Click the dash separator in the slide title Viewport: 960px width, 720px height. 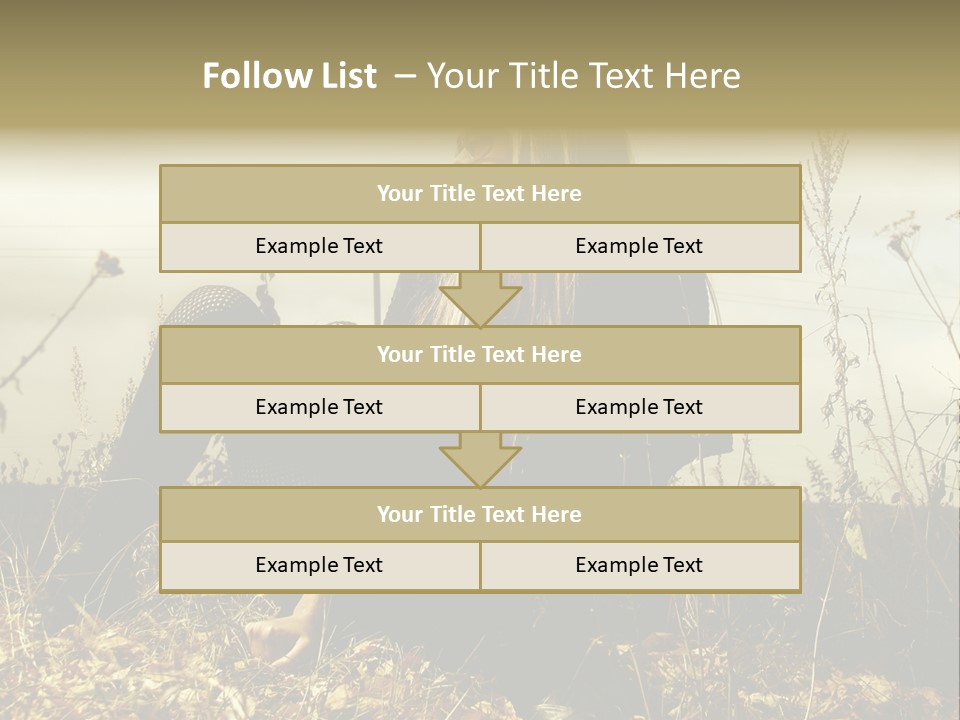point(405,76)
